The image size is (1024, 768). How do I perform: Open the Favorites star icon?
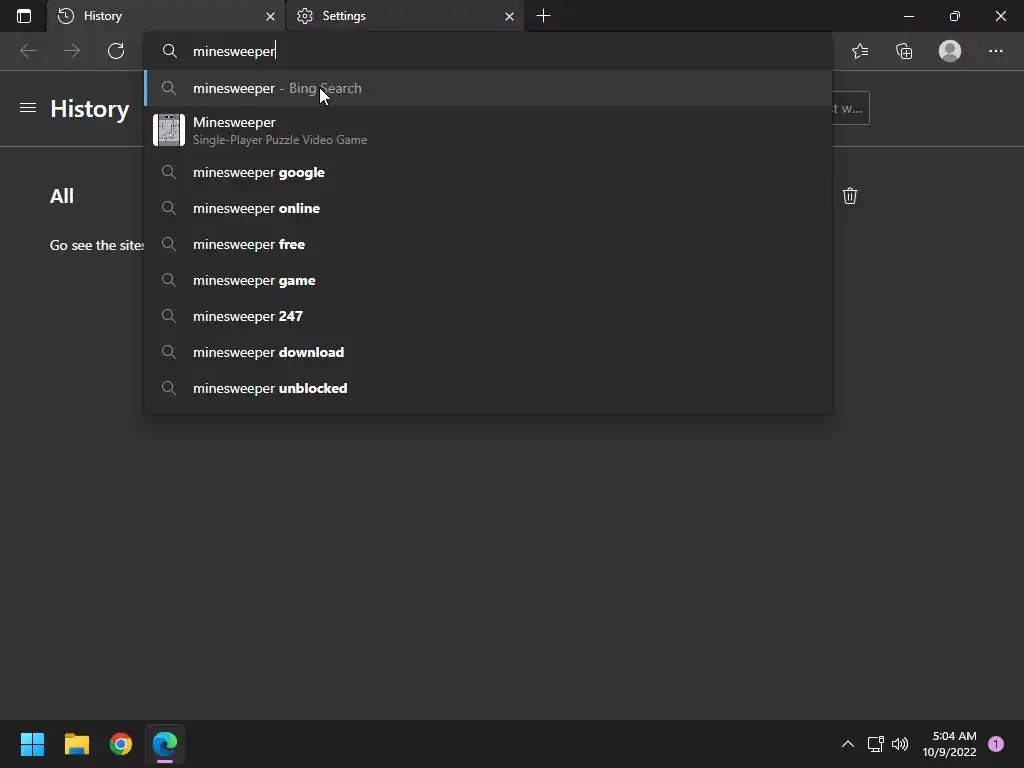pyautogui.click(x=860, y=51)
